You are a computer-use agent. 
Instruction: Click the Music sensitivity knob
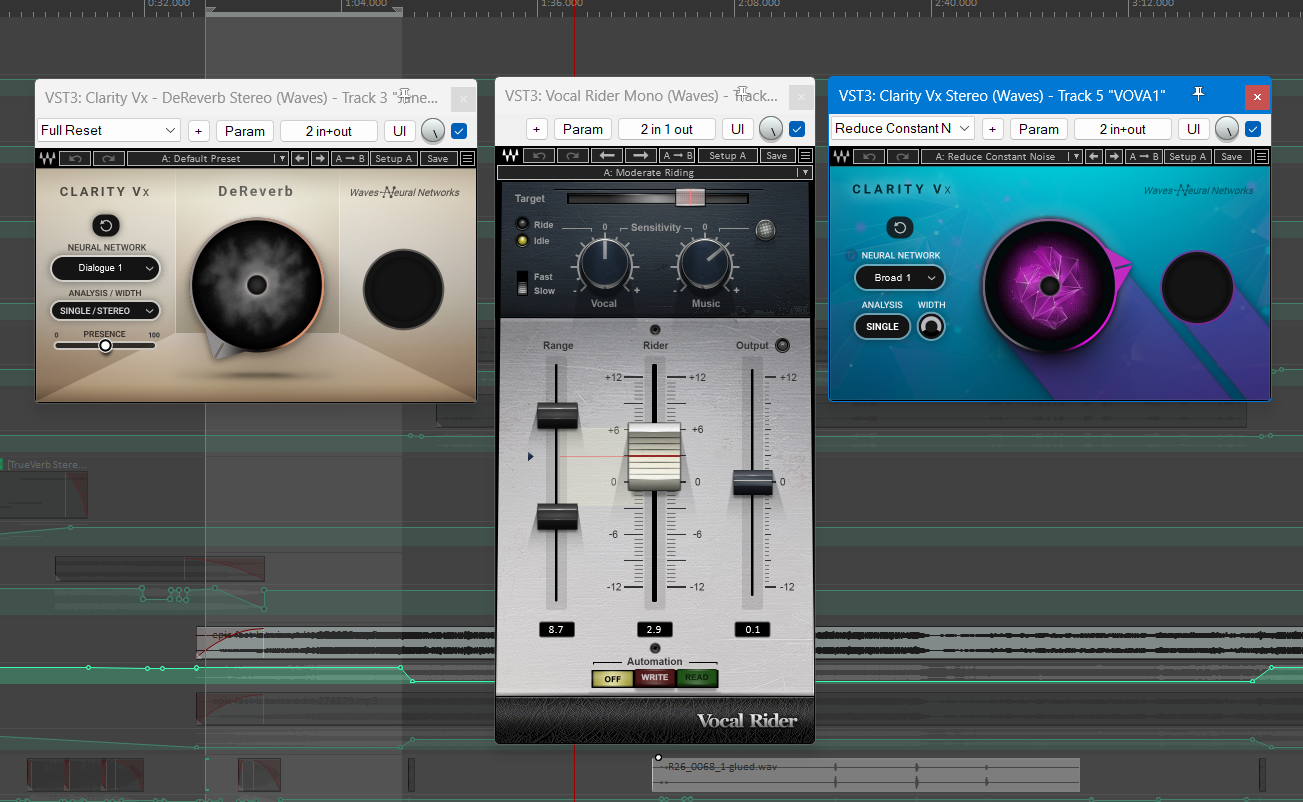click(x=706, y=264)
